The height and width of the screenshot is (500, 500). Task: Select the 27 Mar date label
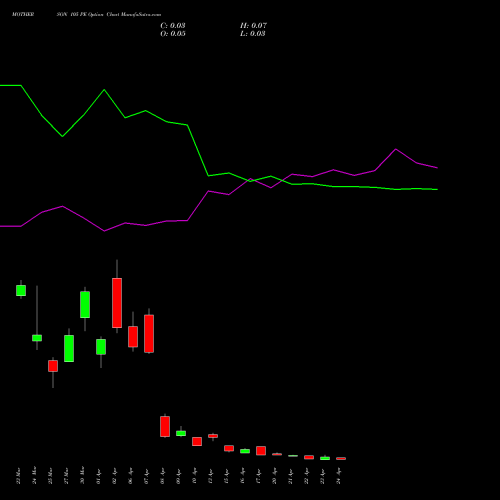click(66, 476)
